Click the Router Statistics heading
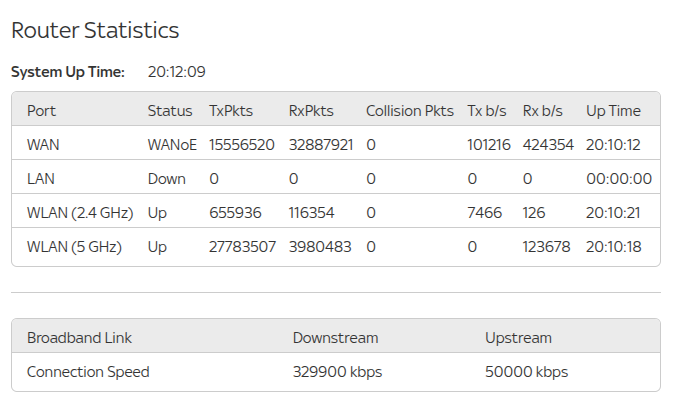 point(95,30)
